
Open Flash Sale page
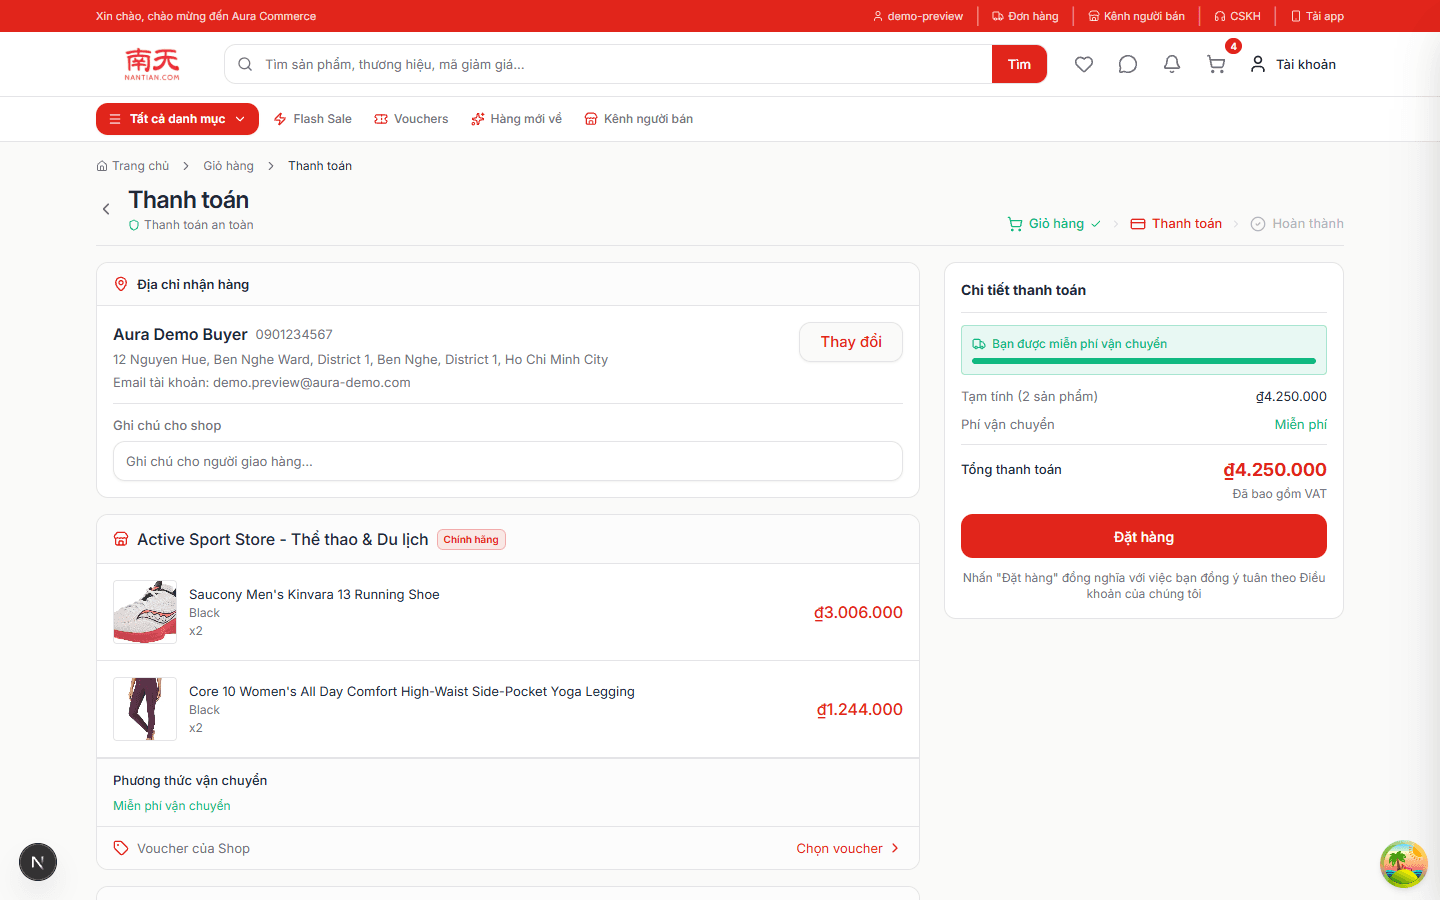312,119
